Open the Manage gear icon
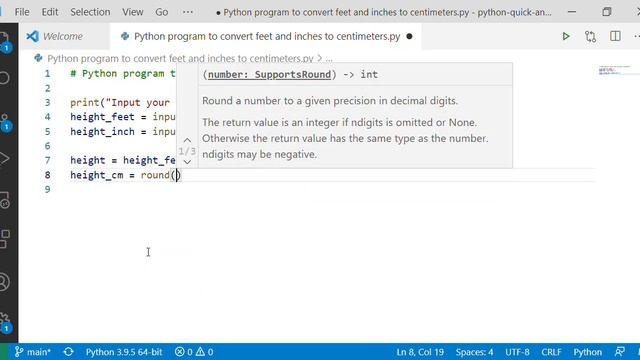The width and height of the screenshot is (640, 360). [x=5, y=322]
